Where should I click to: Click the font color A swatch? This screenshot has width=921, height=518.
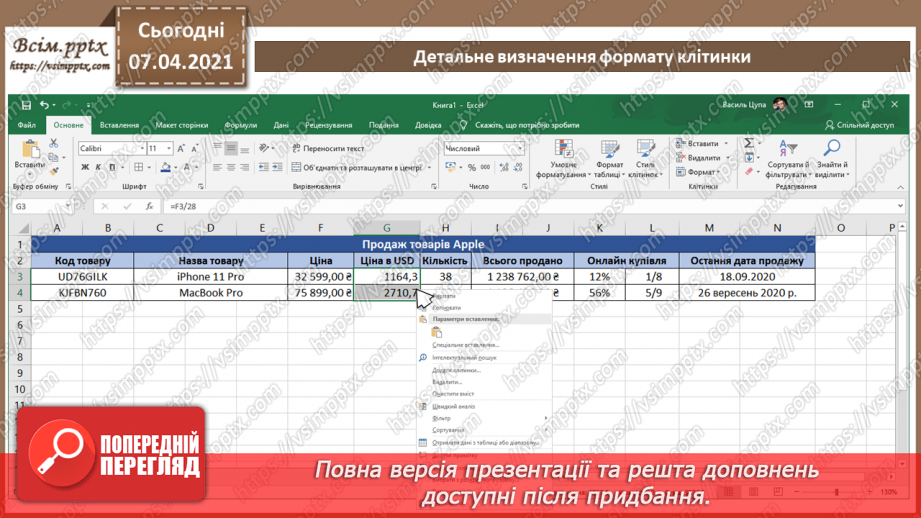click(x=187, y=167)
